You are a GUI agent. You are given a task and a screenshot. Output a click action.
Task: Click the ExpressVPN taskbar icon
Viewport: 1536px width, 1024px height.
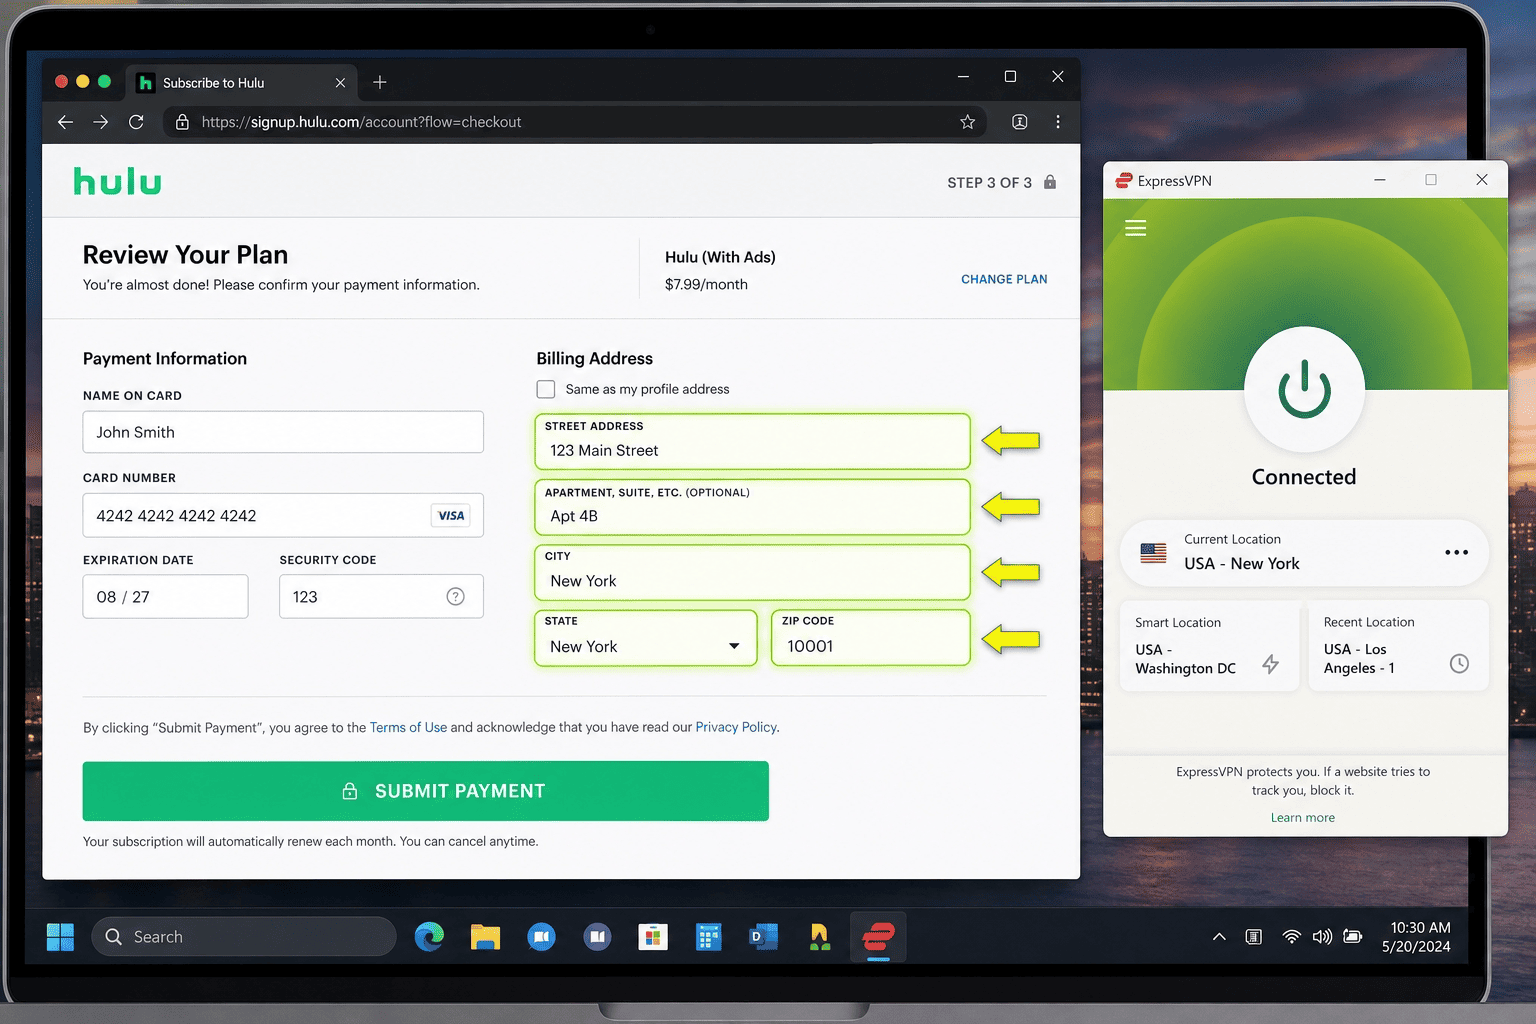878,937
